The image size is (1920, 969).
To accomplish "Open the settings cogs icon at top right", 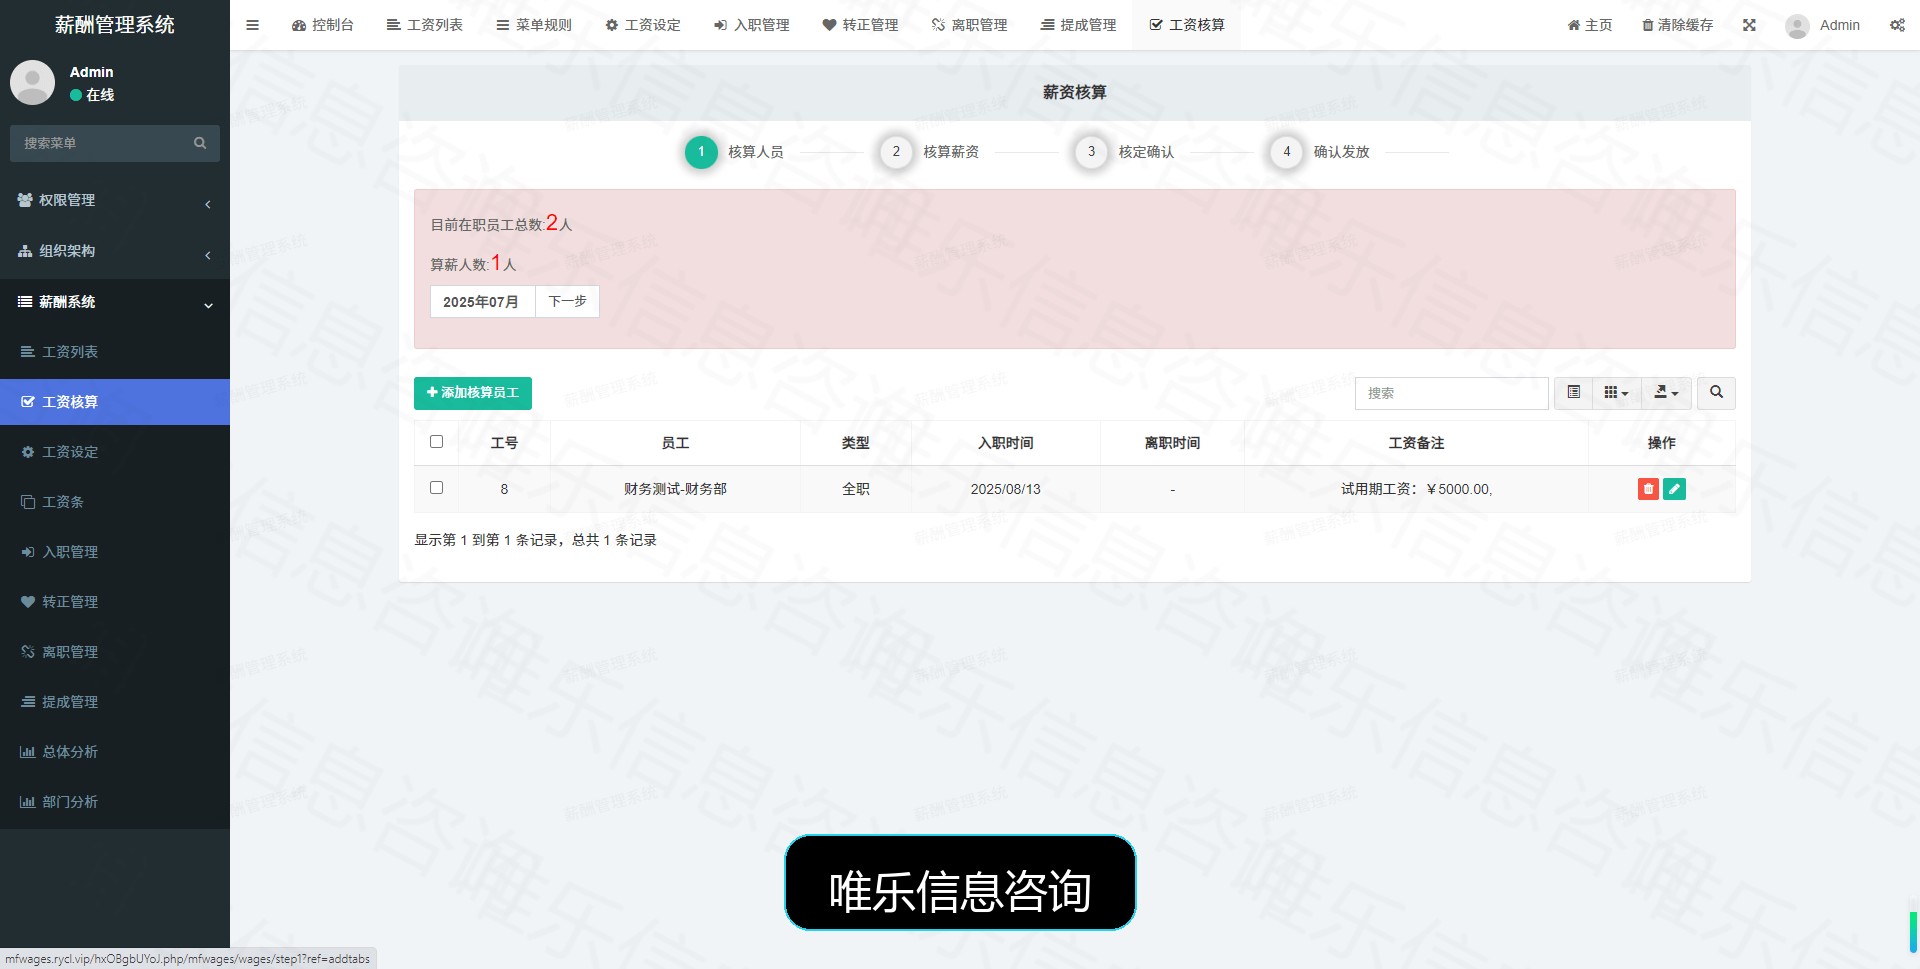I will 1897,25.
